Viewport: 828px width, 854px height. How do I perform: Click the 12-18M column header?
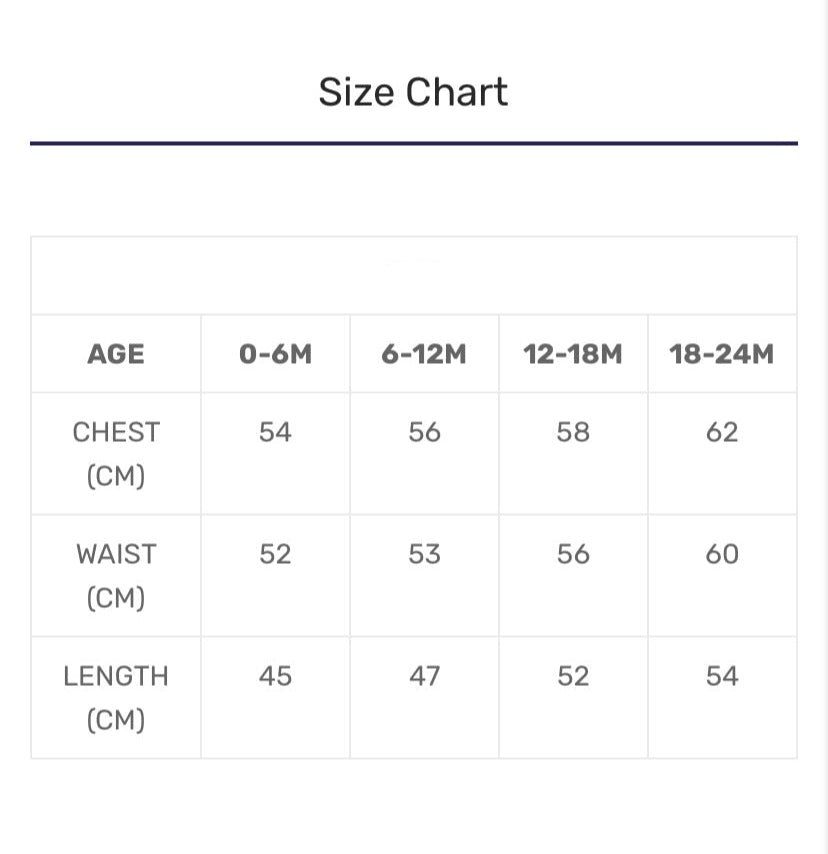573,354
